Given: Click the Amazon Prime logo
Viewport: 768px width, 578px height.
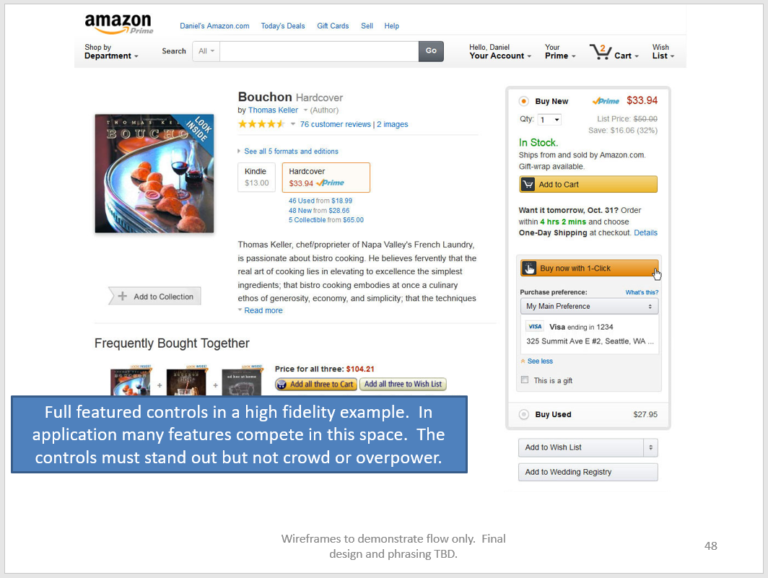Looking at the screenshot, I should pyautogui.click(x=118, y=24).
